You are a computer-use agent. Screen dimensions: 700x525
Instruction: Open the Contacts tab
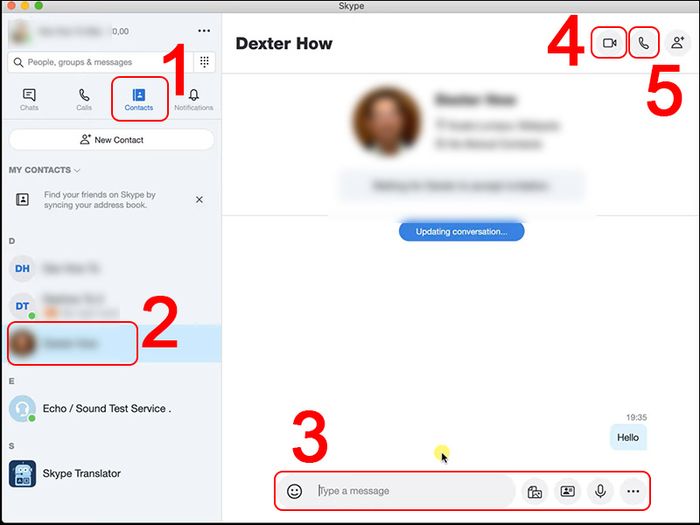[139, 100]
